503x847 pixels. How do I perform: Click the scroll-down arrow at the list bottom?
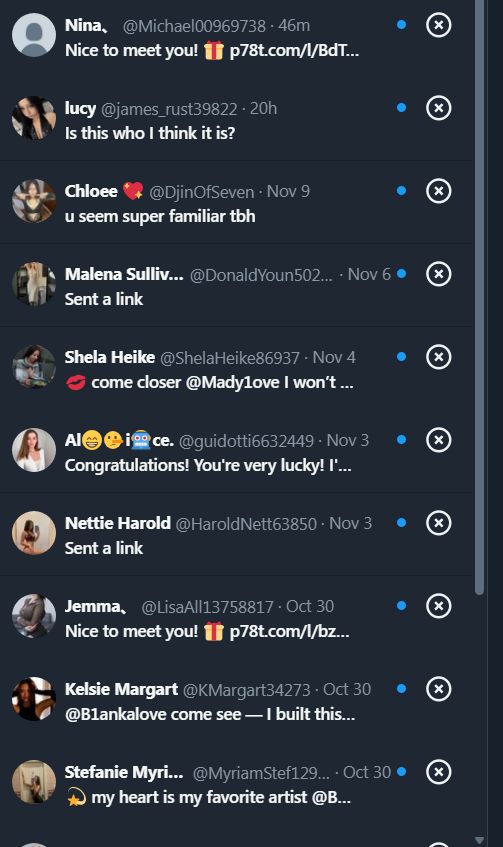point(479,841)
